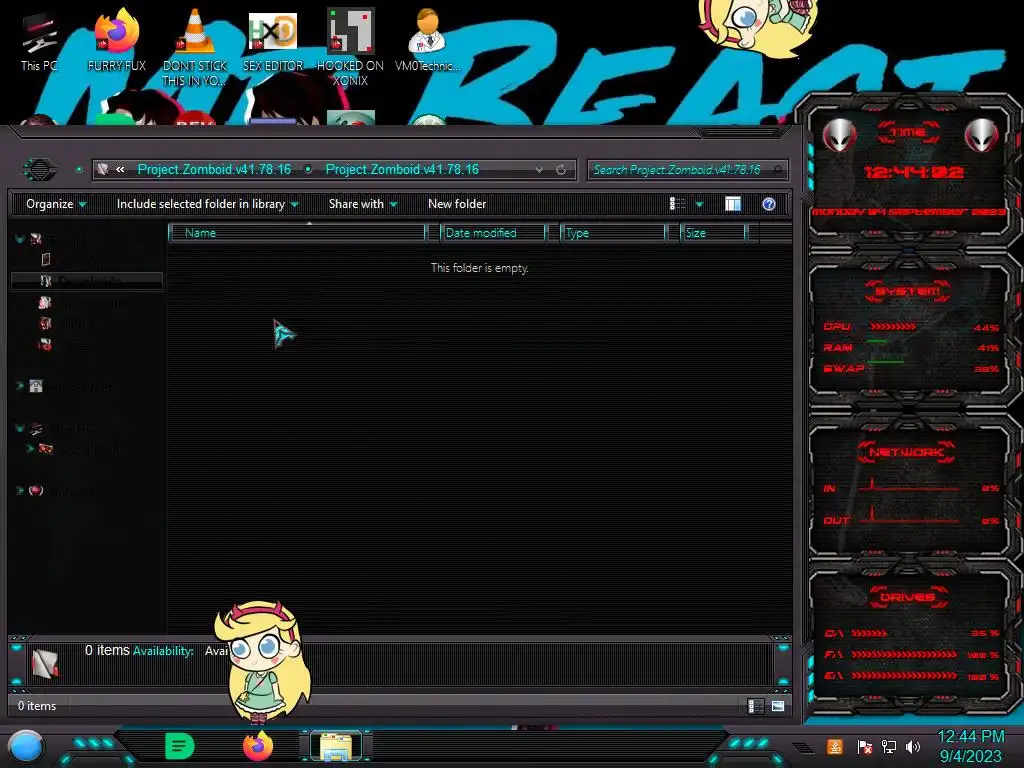Click the CPU usage bar in widget
Viewport: 1024px width, 768px height.
893,327
